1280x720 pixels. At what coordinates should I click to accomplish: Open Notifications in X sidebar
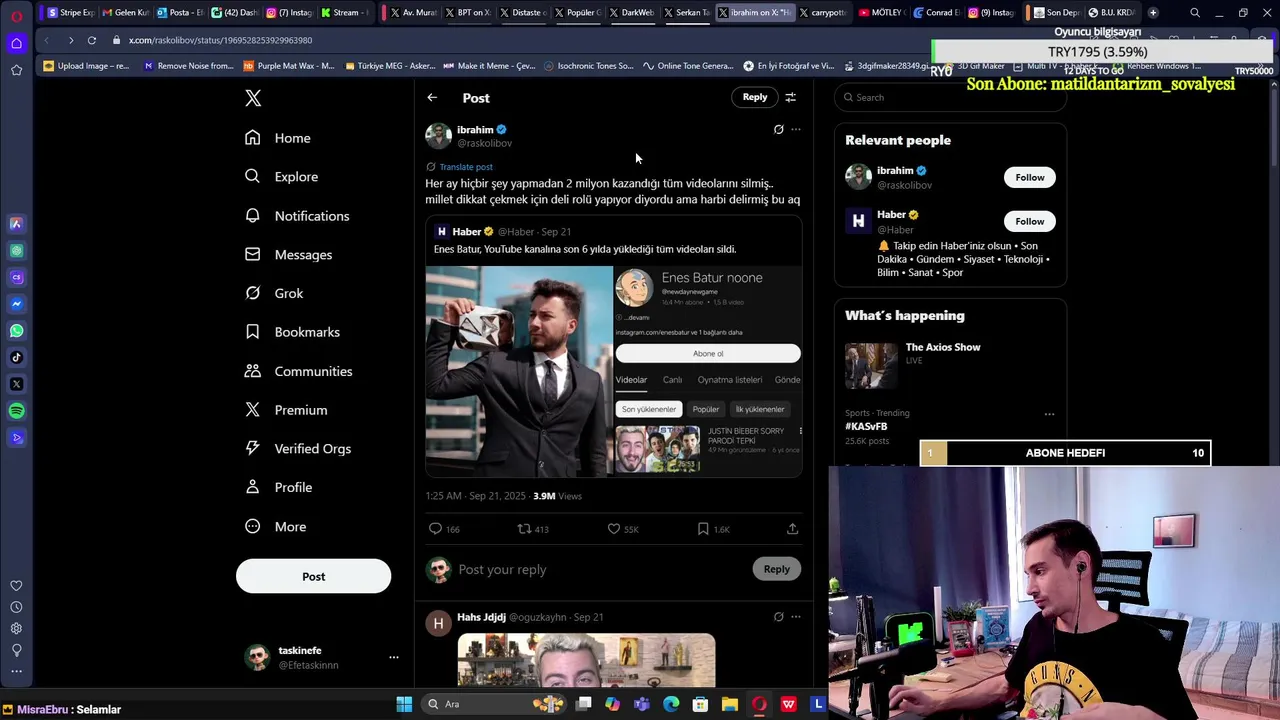point(297,216)
